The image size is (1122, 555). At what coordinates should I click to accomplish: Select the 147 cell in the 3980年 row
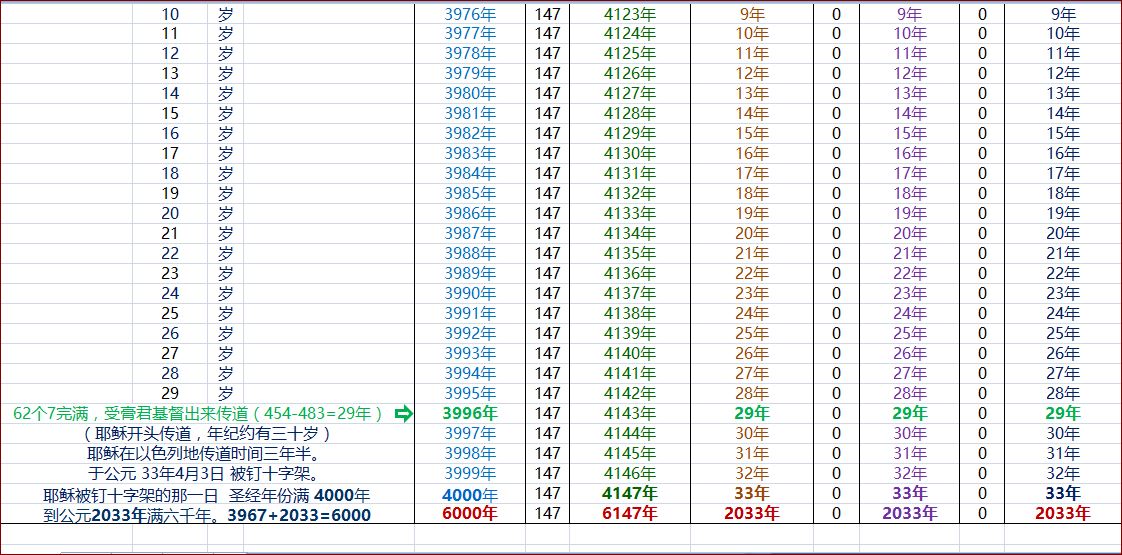(x=547, y=94)
